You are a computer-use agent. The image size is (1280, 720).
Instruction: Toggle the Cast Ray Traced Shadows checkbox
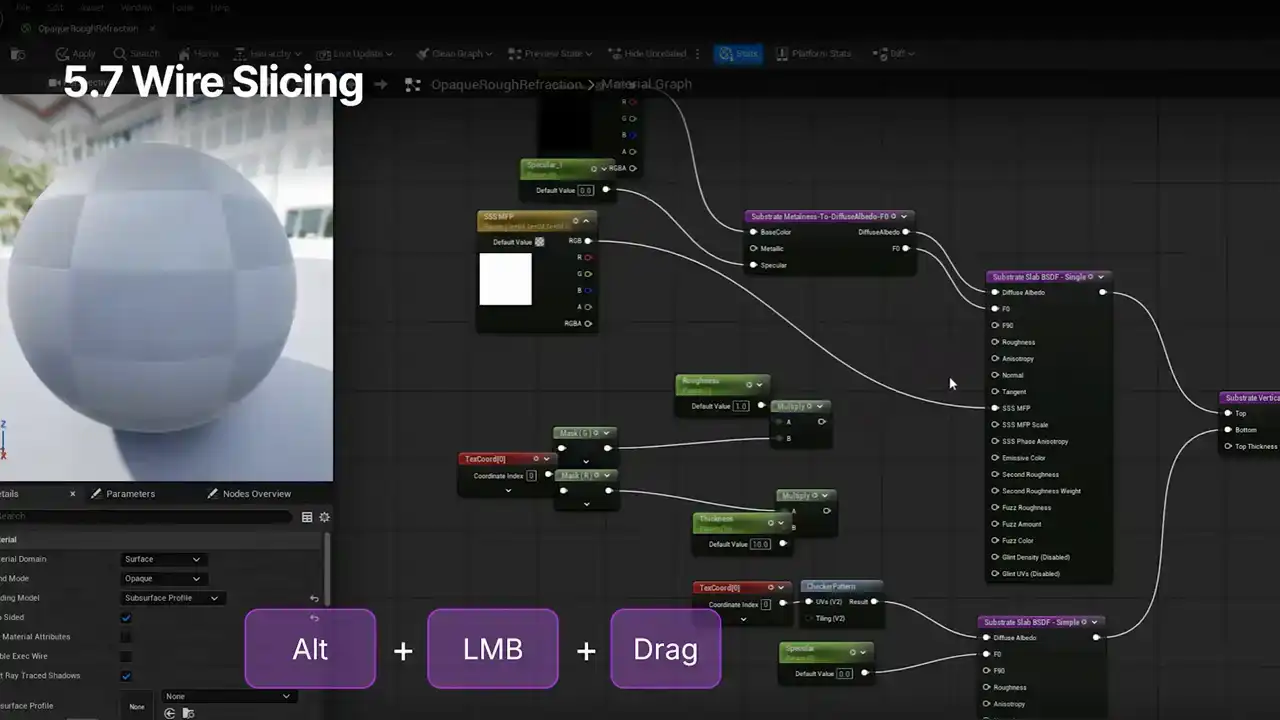click(x=126, y=676)
